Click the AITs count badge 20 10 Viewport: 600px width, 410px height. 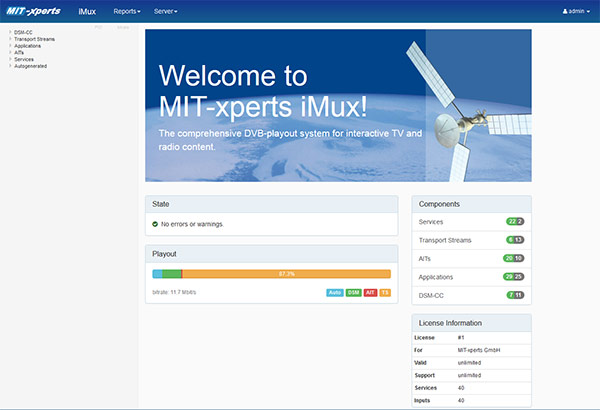point(514,258)
